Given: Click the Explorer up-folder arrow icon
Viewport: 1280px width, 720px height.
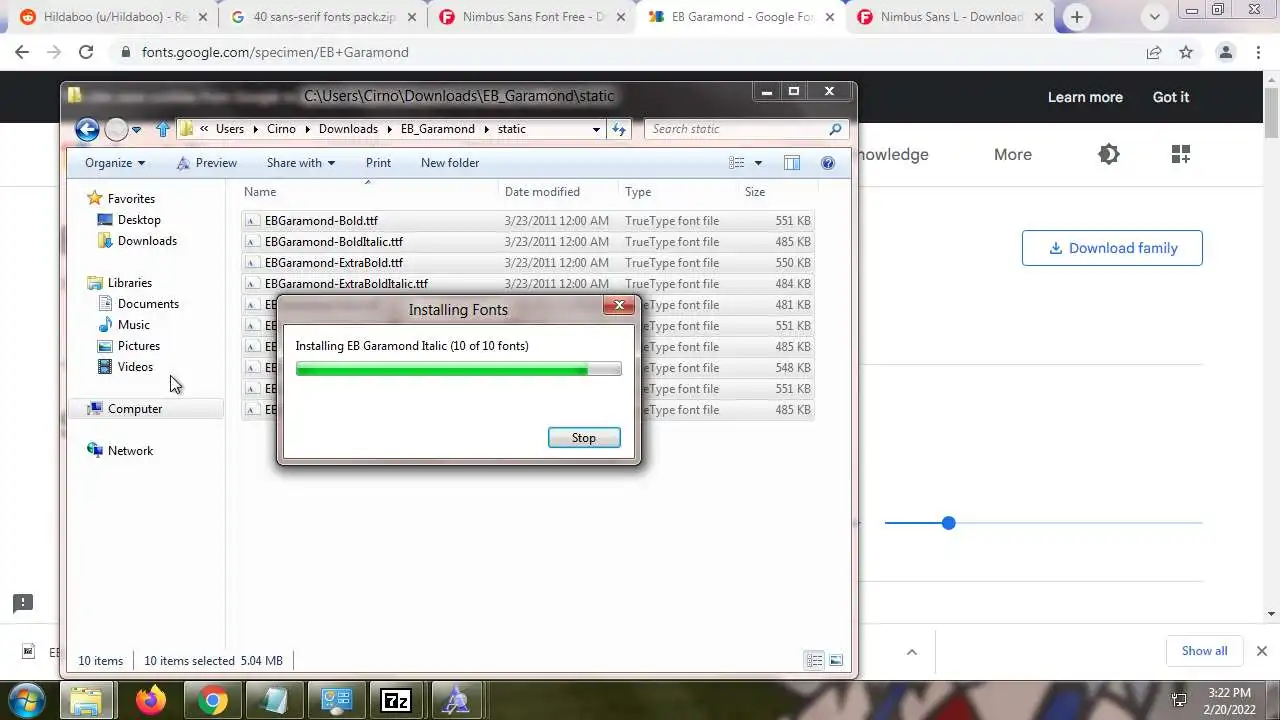Looking at the screenshot, I should pyautogui.click(x=163, y=129).
